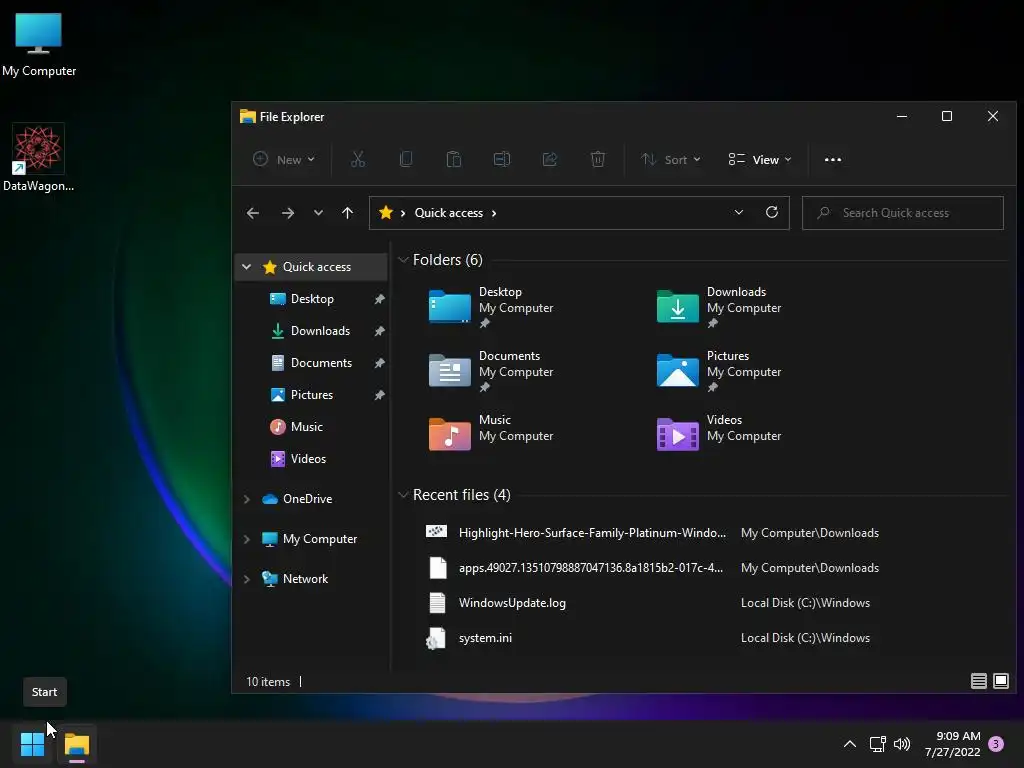This screenshot has height=768, width=1024.
Task: Click the network tray icon
Action: point(877,744)
